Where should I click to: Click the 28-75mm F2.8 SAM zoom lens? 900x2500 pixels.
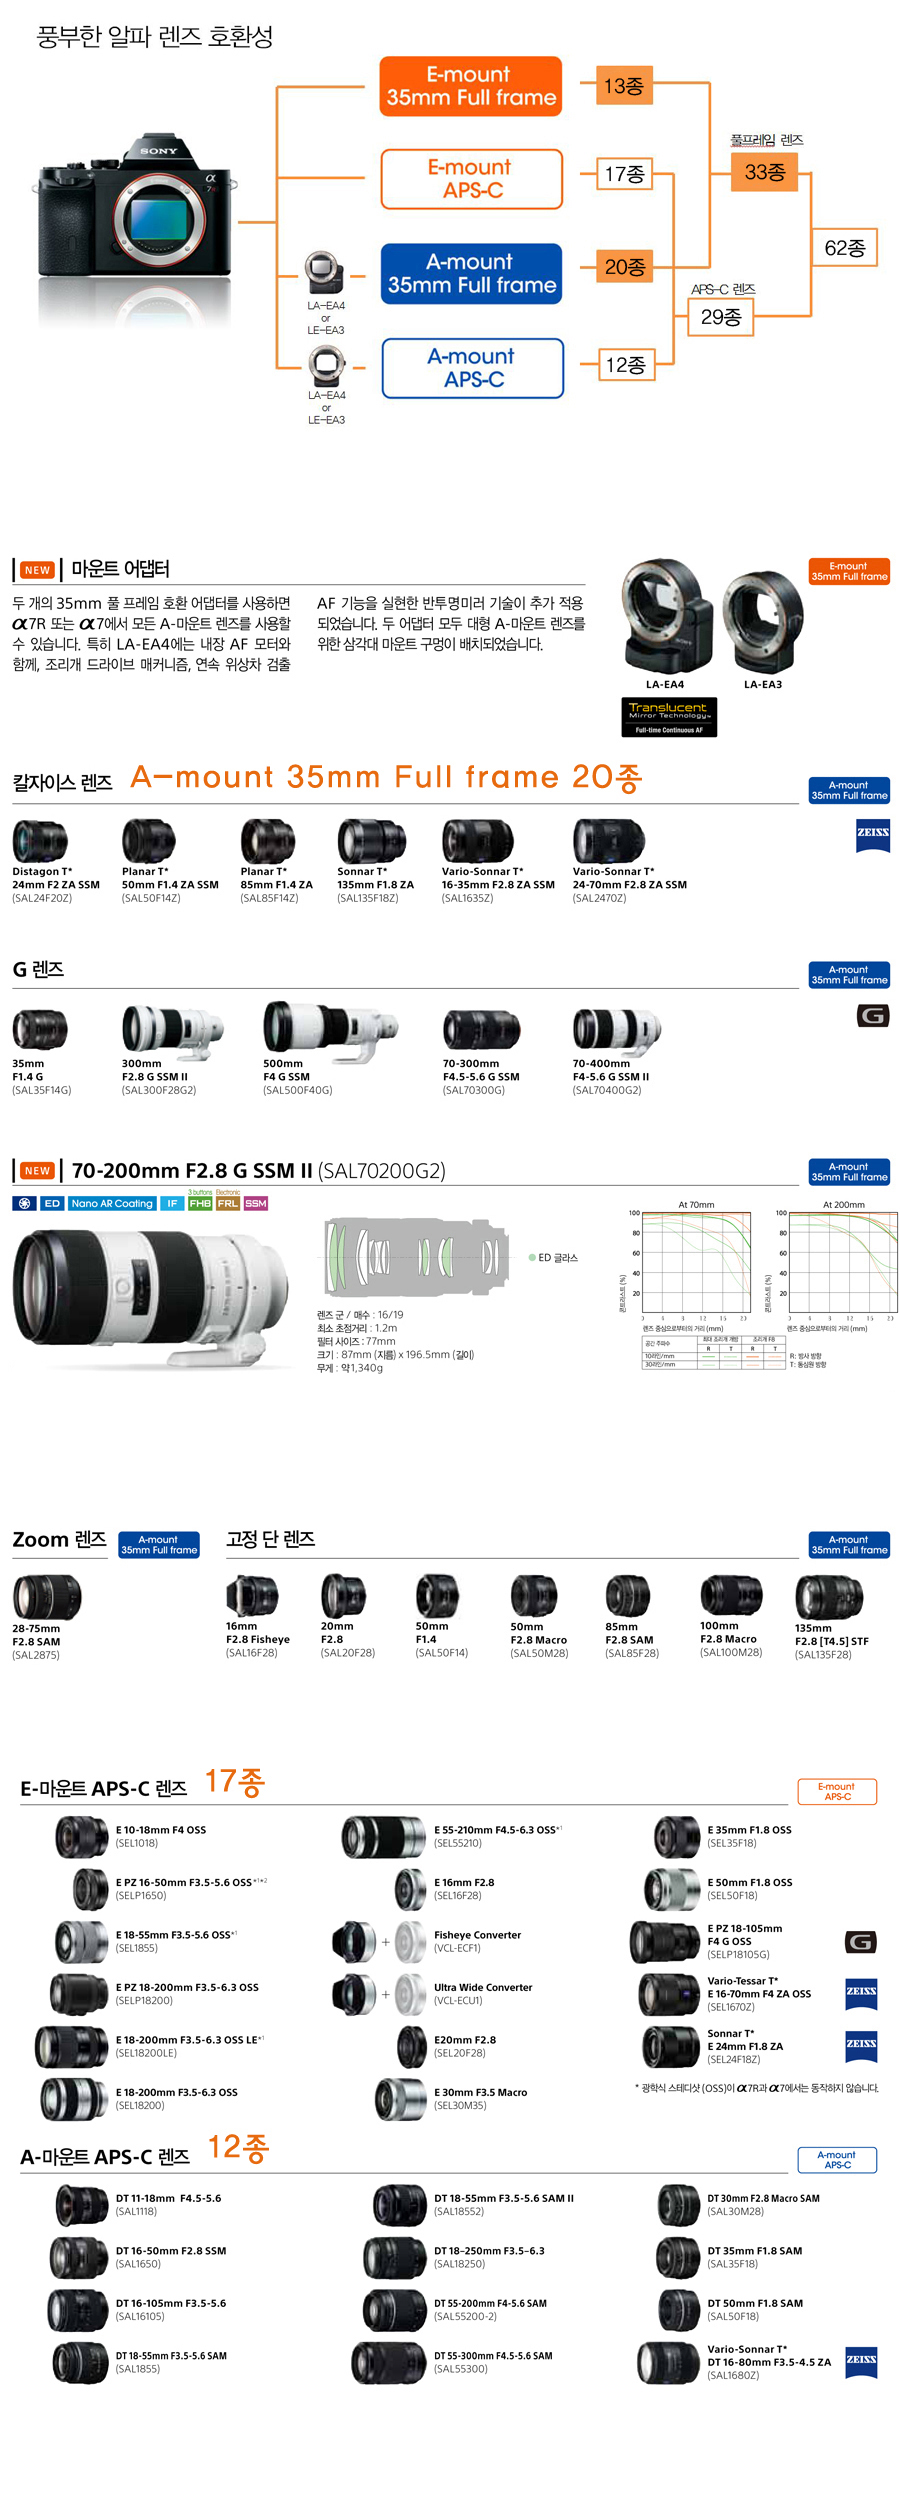click(x=46, y=1596)
